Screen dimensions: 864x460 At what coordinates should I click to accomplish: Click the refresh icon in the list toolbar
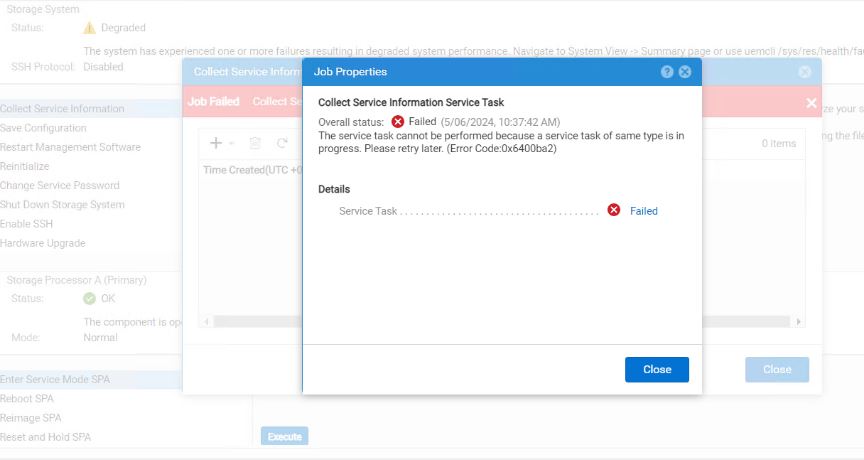(x=282, y=143)
